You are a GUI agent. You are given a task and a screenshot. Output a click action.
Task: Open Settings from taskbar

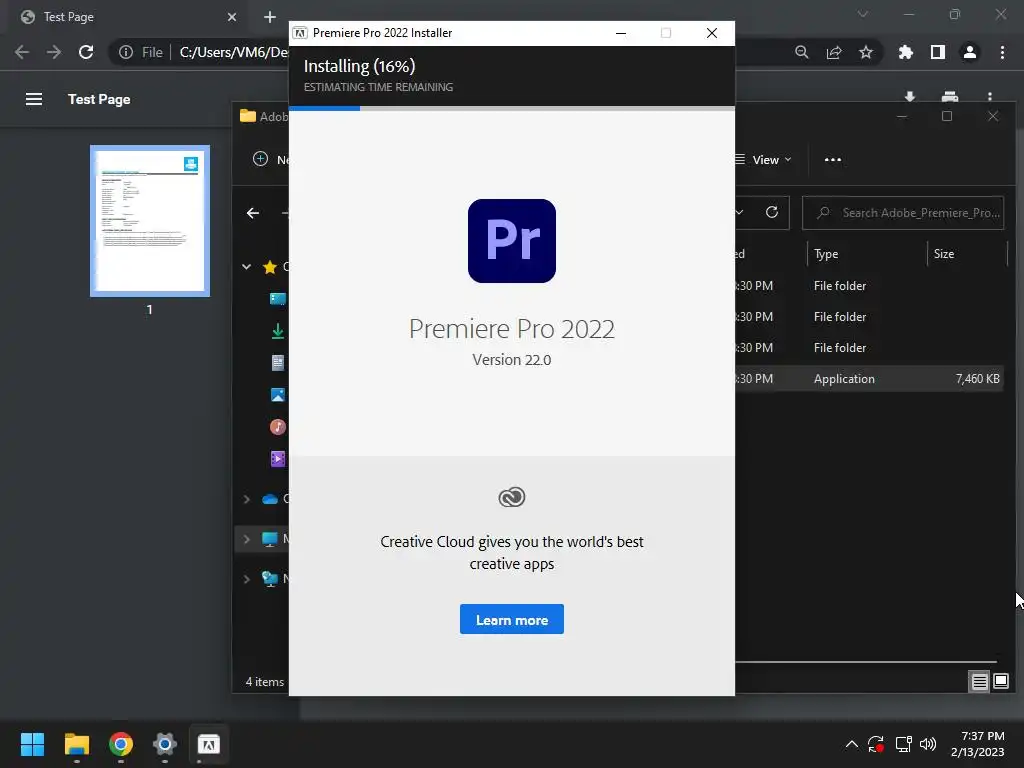pyautogui.click(x=165, y=744)
